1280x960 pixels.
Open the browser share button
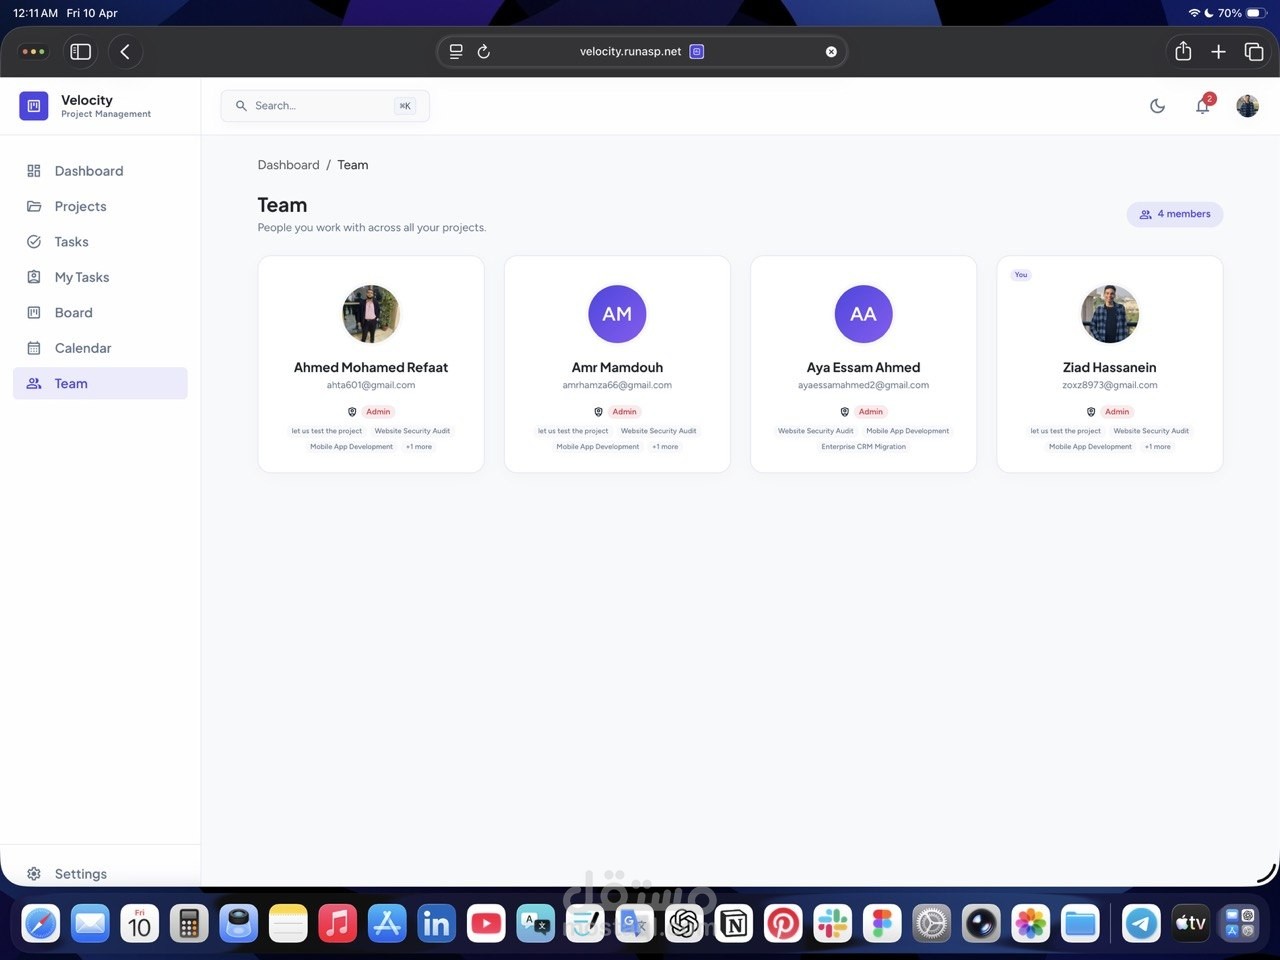tap(1183, 52)
